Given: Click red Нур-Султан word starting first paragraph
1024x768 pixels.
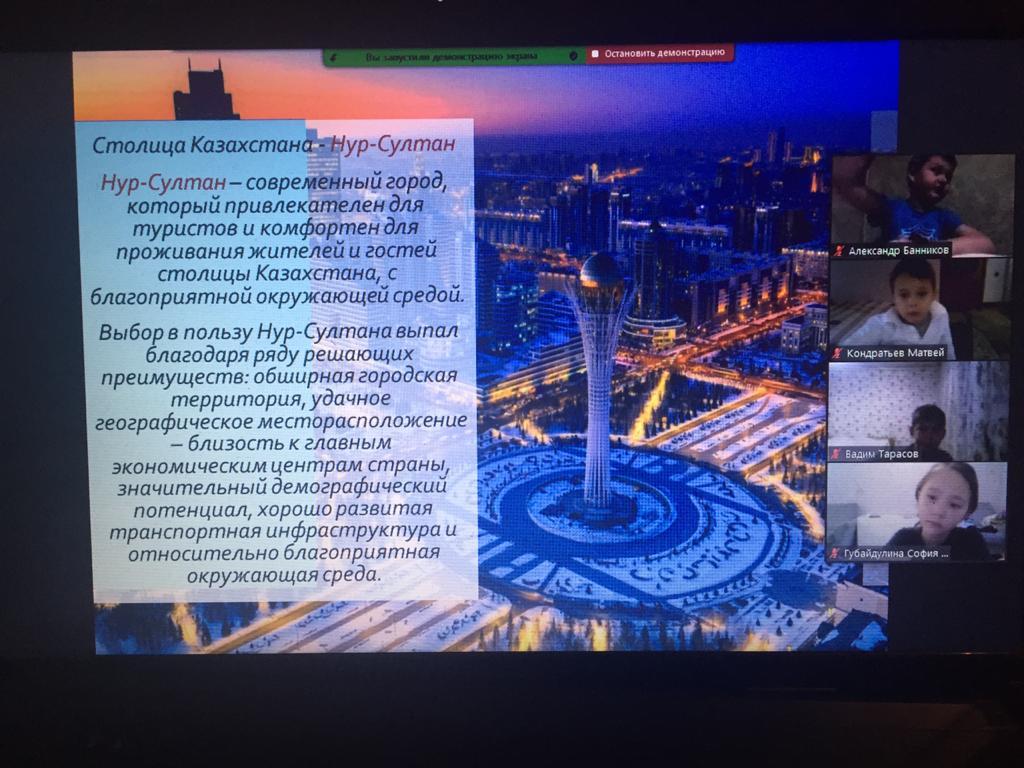Looking at the screenshot, I should [x=163, y=183].
